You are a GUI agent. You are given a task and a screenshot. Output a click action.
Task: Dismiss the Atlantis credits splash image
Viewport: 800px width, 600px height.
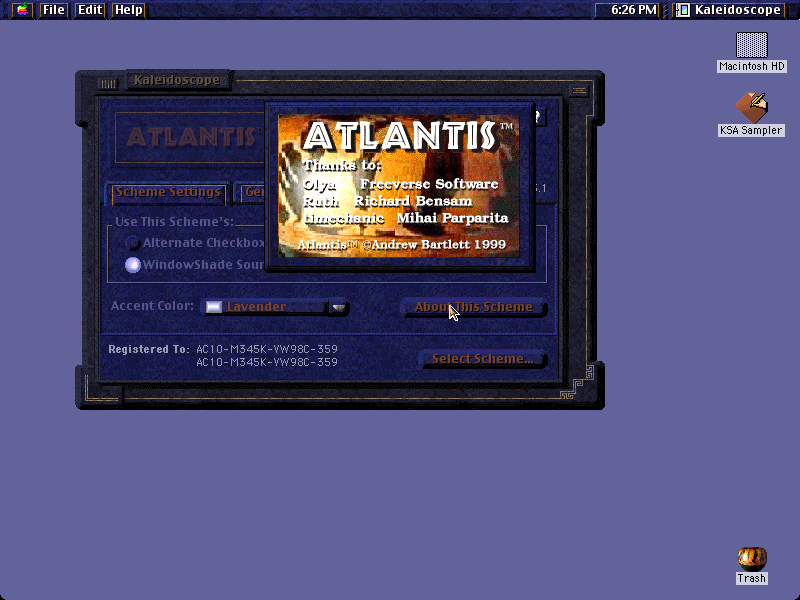tap(398, 186)
